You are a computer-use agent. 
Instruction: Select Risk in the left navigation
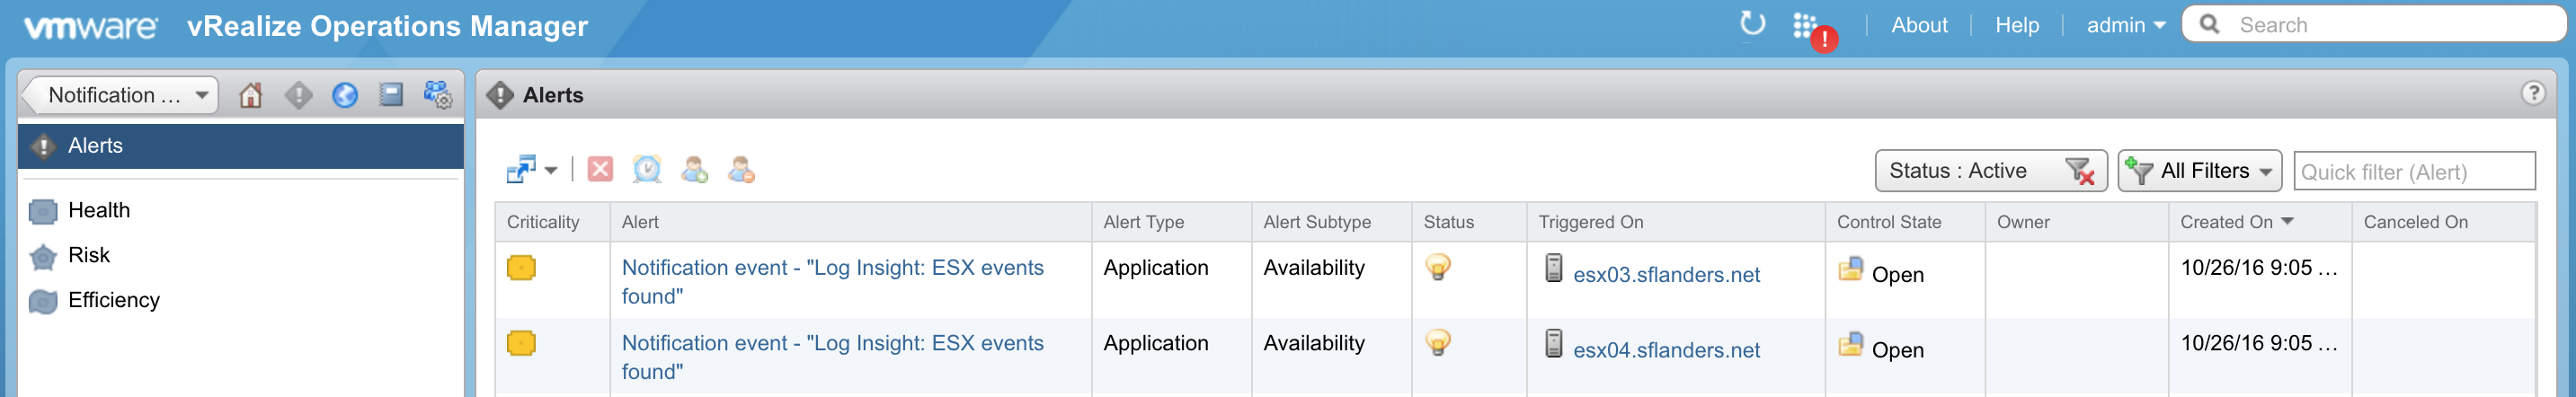pyautogui.click(x=89, y=255)
